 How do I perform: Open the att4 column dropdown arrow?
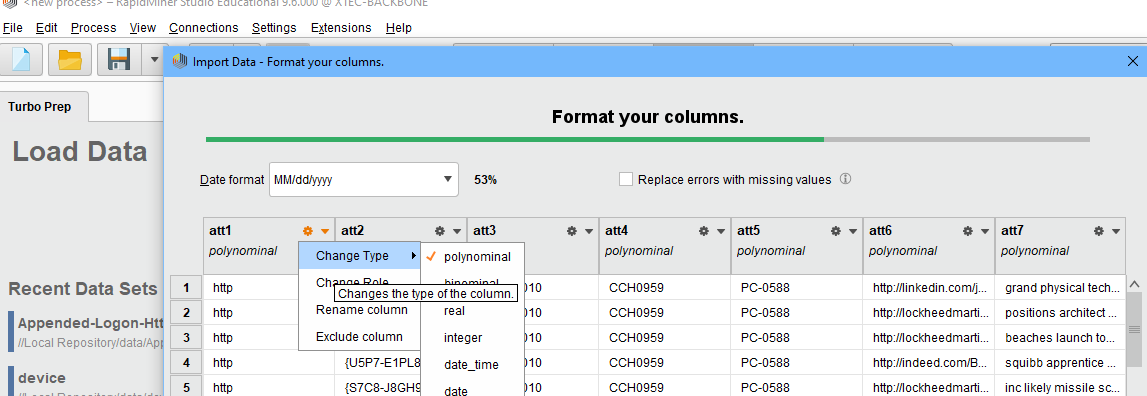[721, 232]
